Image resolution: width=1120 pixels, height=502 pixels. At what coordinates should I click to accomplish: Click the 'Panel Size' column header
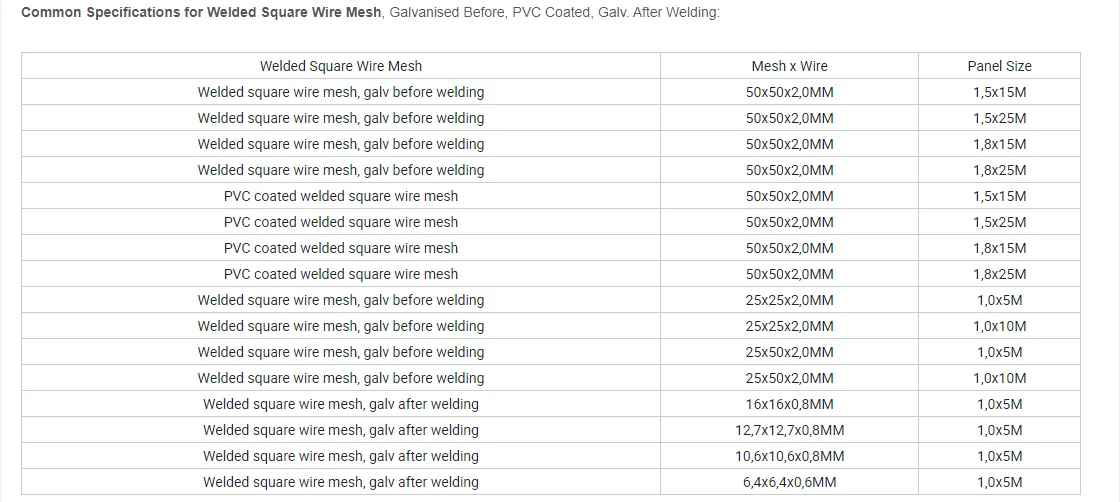pyautogui.click(x=999, y=66)
